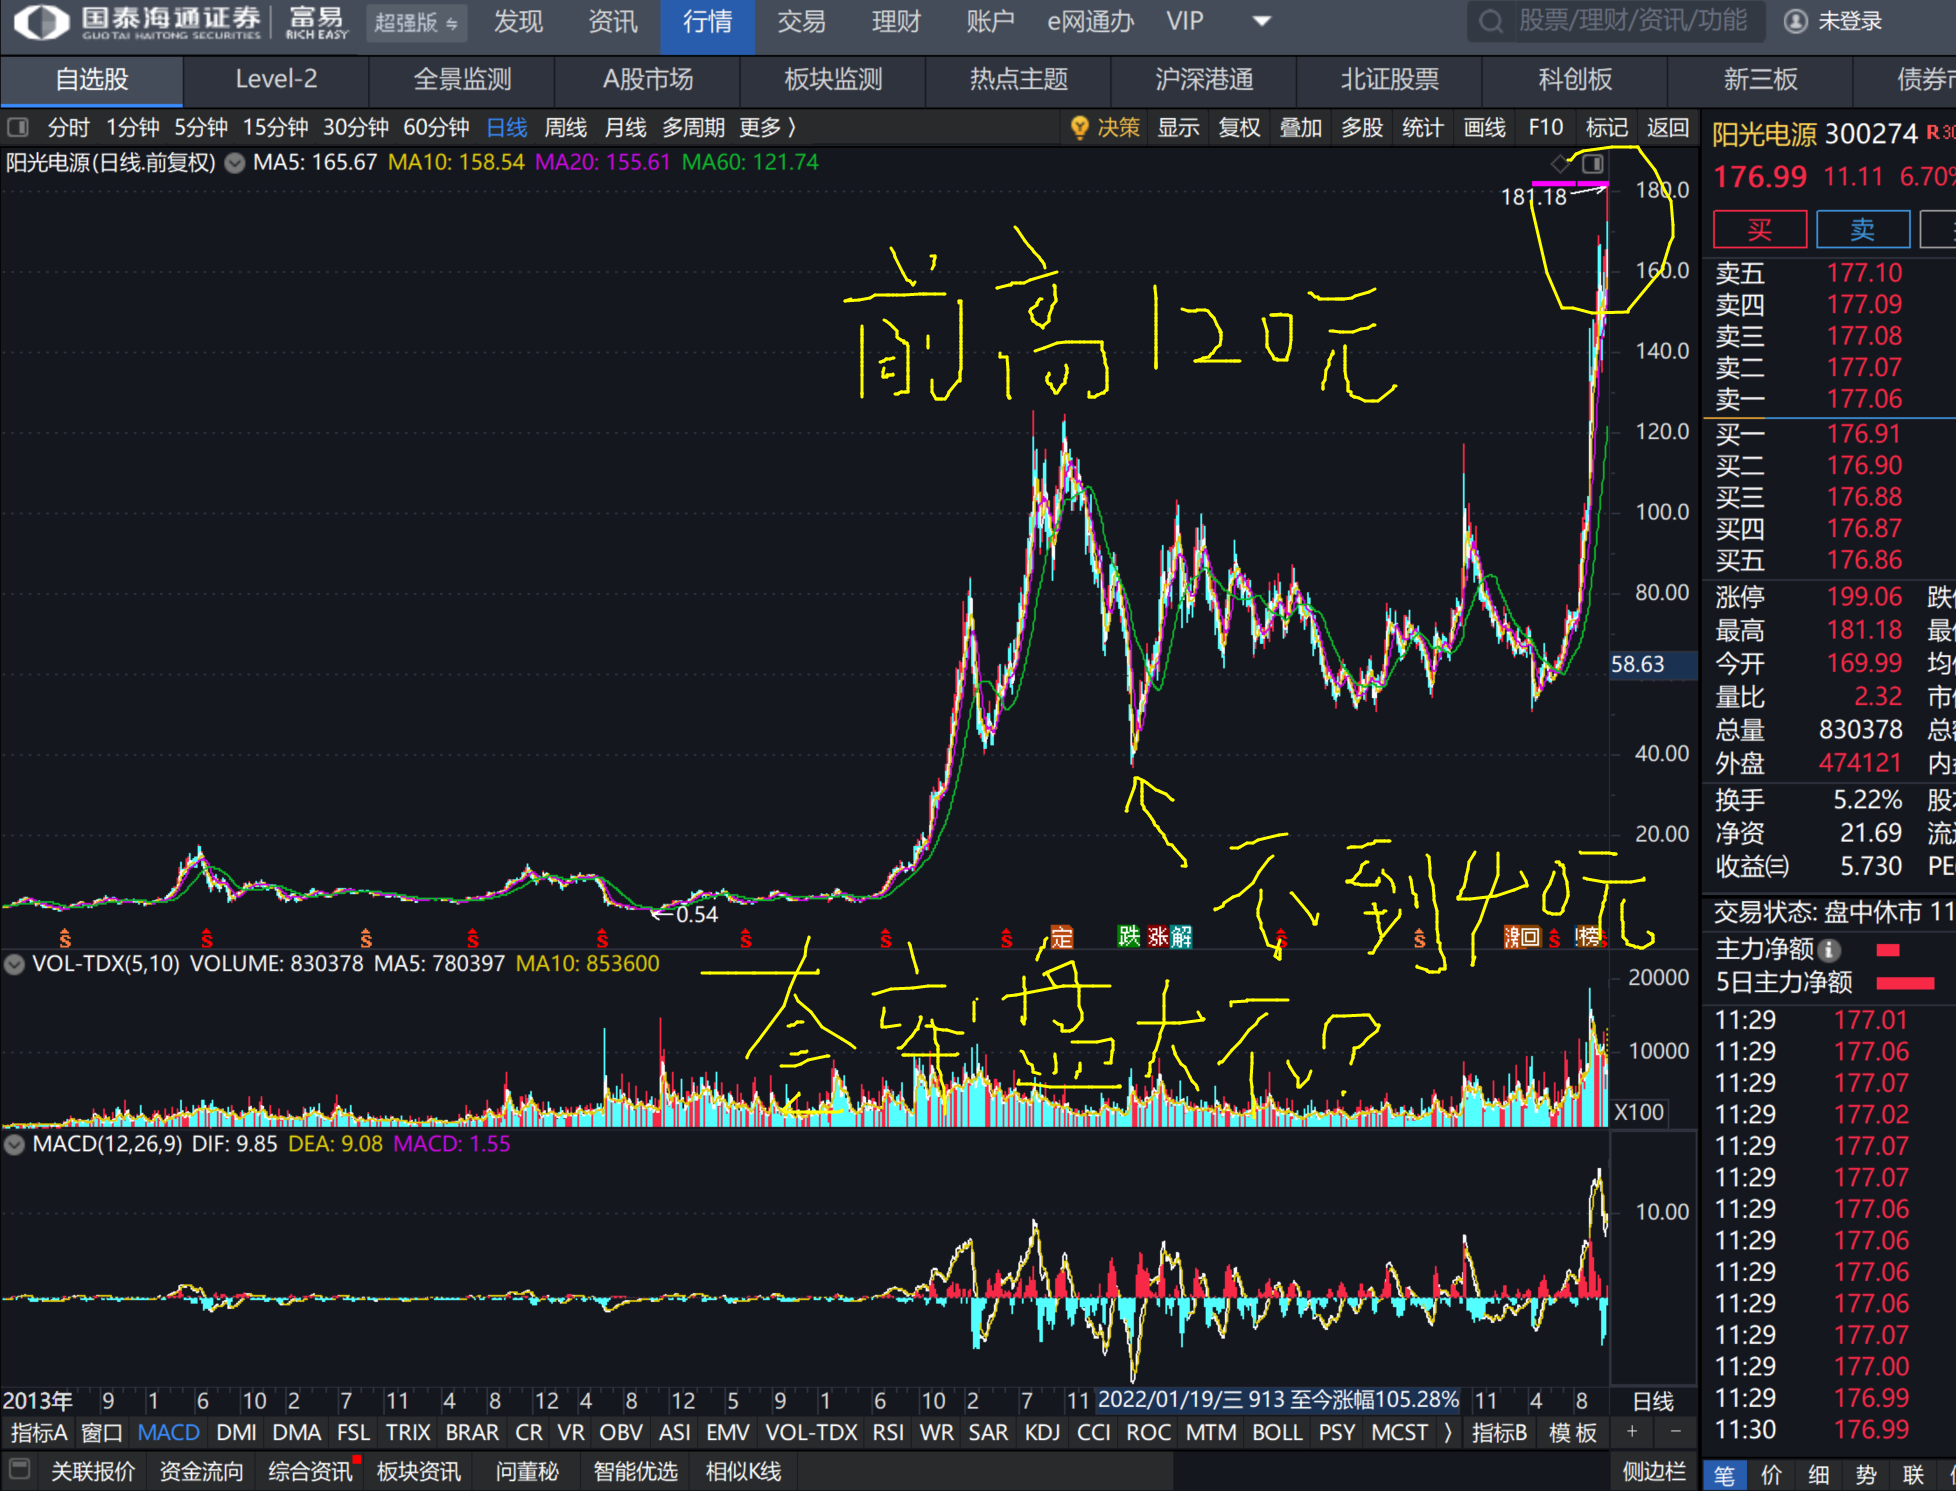
Task: Click the plus zoom-in chart button
Action: (x=1632, y=1432)
